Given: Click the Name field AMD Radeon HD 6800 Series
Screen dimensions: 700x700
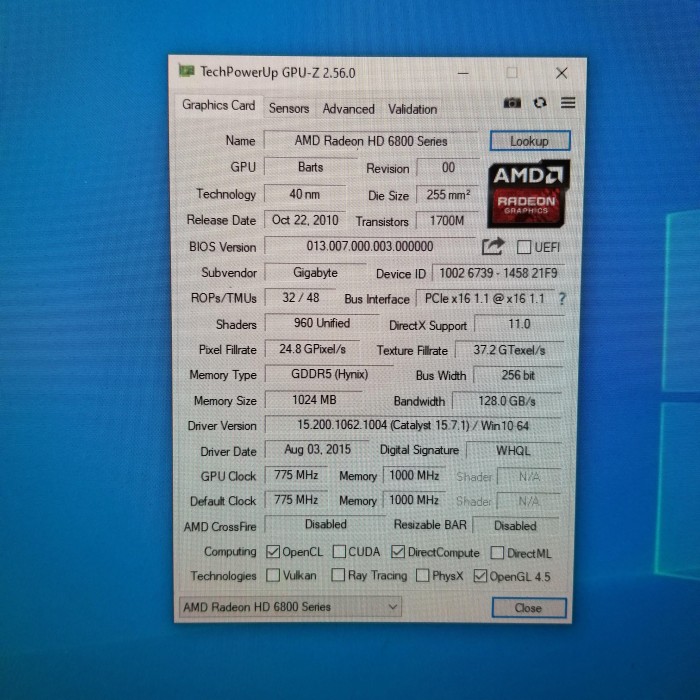Looking at the screenshot, I should point(371,141).
